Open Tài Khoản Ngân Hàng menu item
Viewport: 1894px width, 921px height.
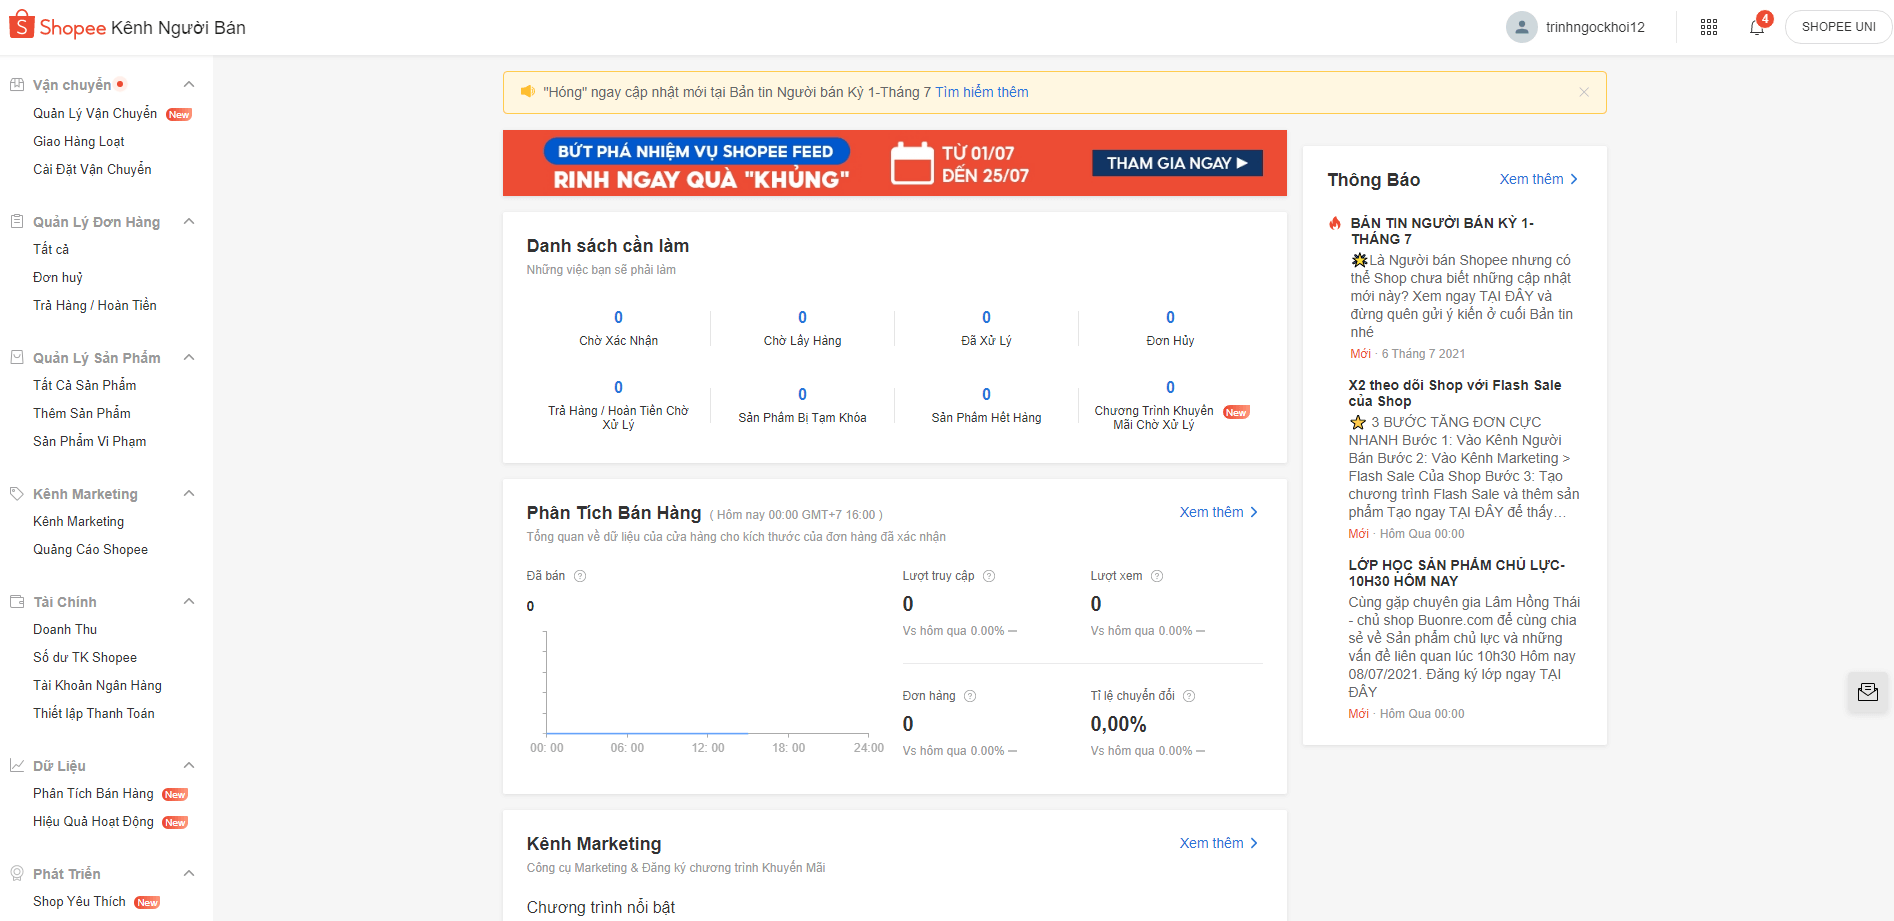pyautogui.click(x=97, y=685)
